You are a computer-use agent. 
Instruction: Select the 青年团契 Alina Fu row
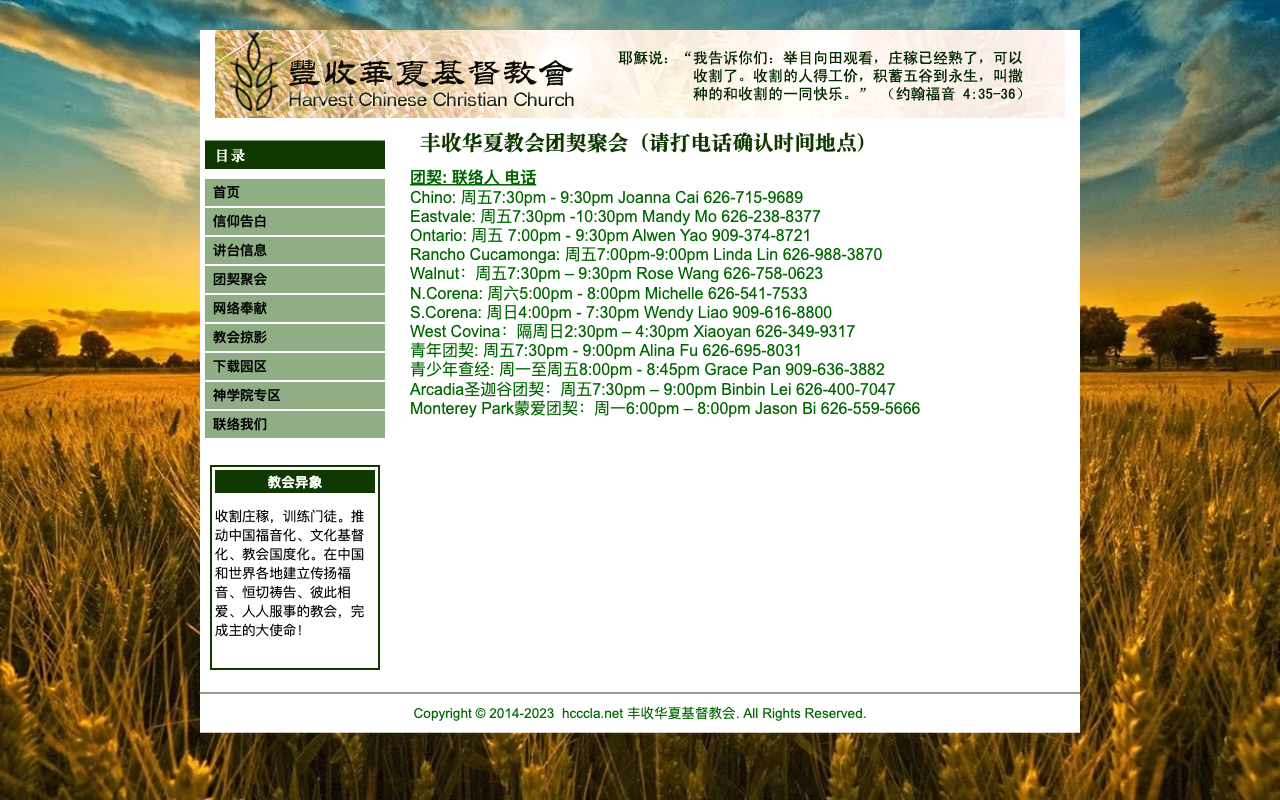coord(606,351)
